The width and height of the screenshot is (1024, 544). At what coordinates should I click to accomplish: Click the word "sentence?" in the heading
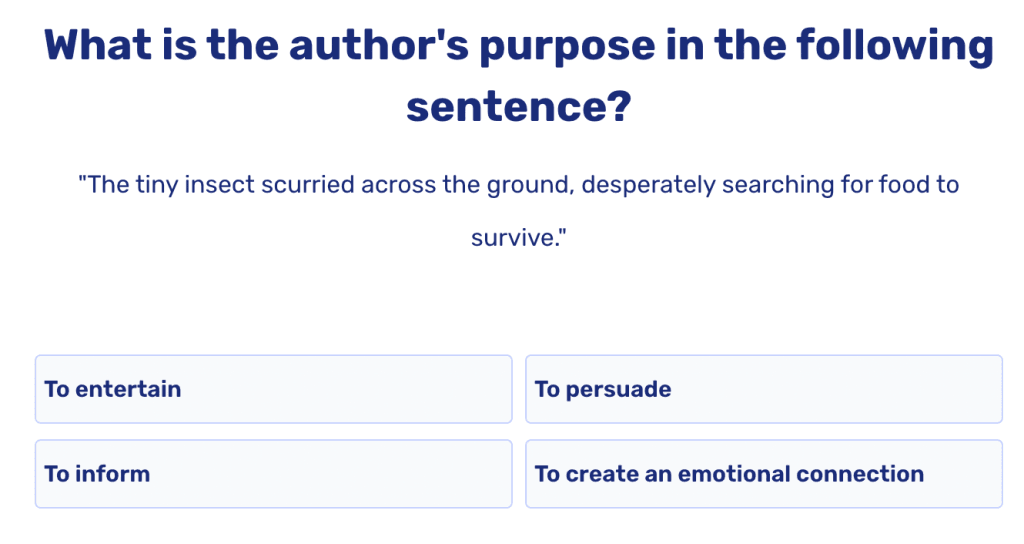519,105
